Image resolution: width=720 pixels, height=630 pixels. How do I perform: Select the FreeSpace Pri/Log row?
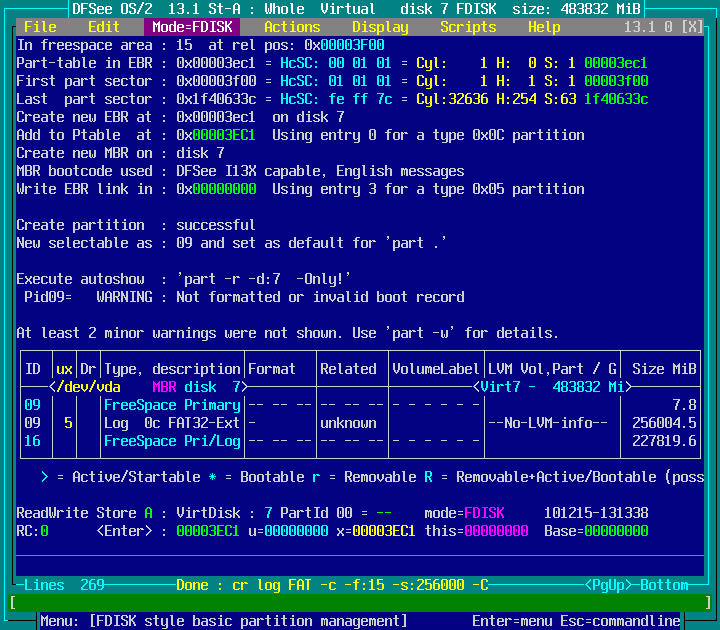pos(172,441)
